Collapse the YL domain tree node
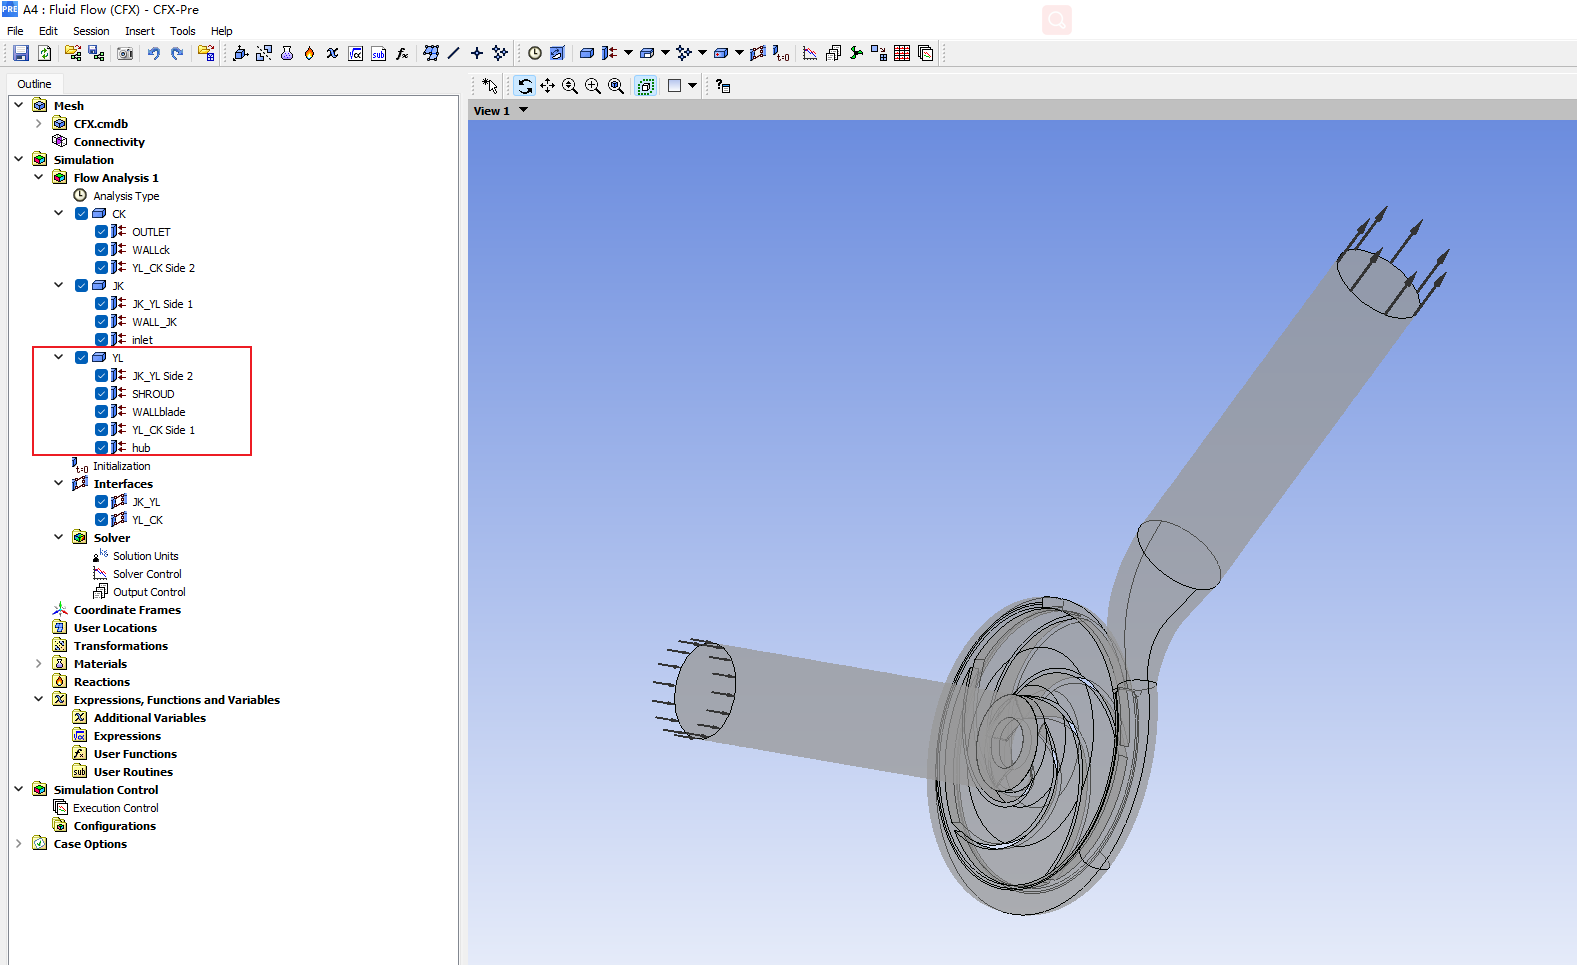This screenshot has width=1577, height=965. click(x=59, y=357)
